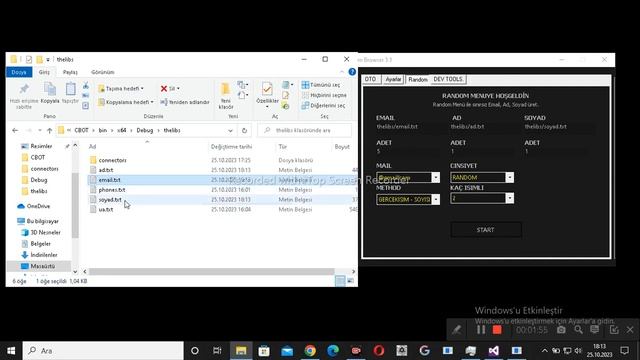The width and height of the screenshot is (640, 360).
Task: Switch to the DEV TOOLS tab
Action: 448,79
